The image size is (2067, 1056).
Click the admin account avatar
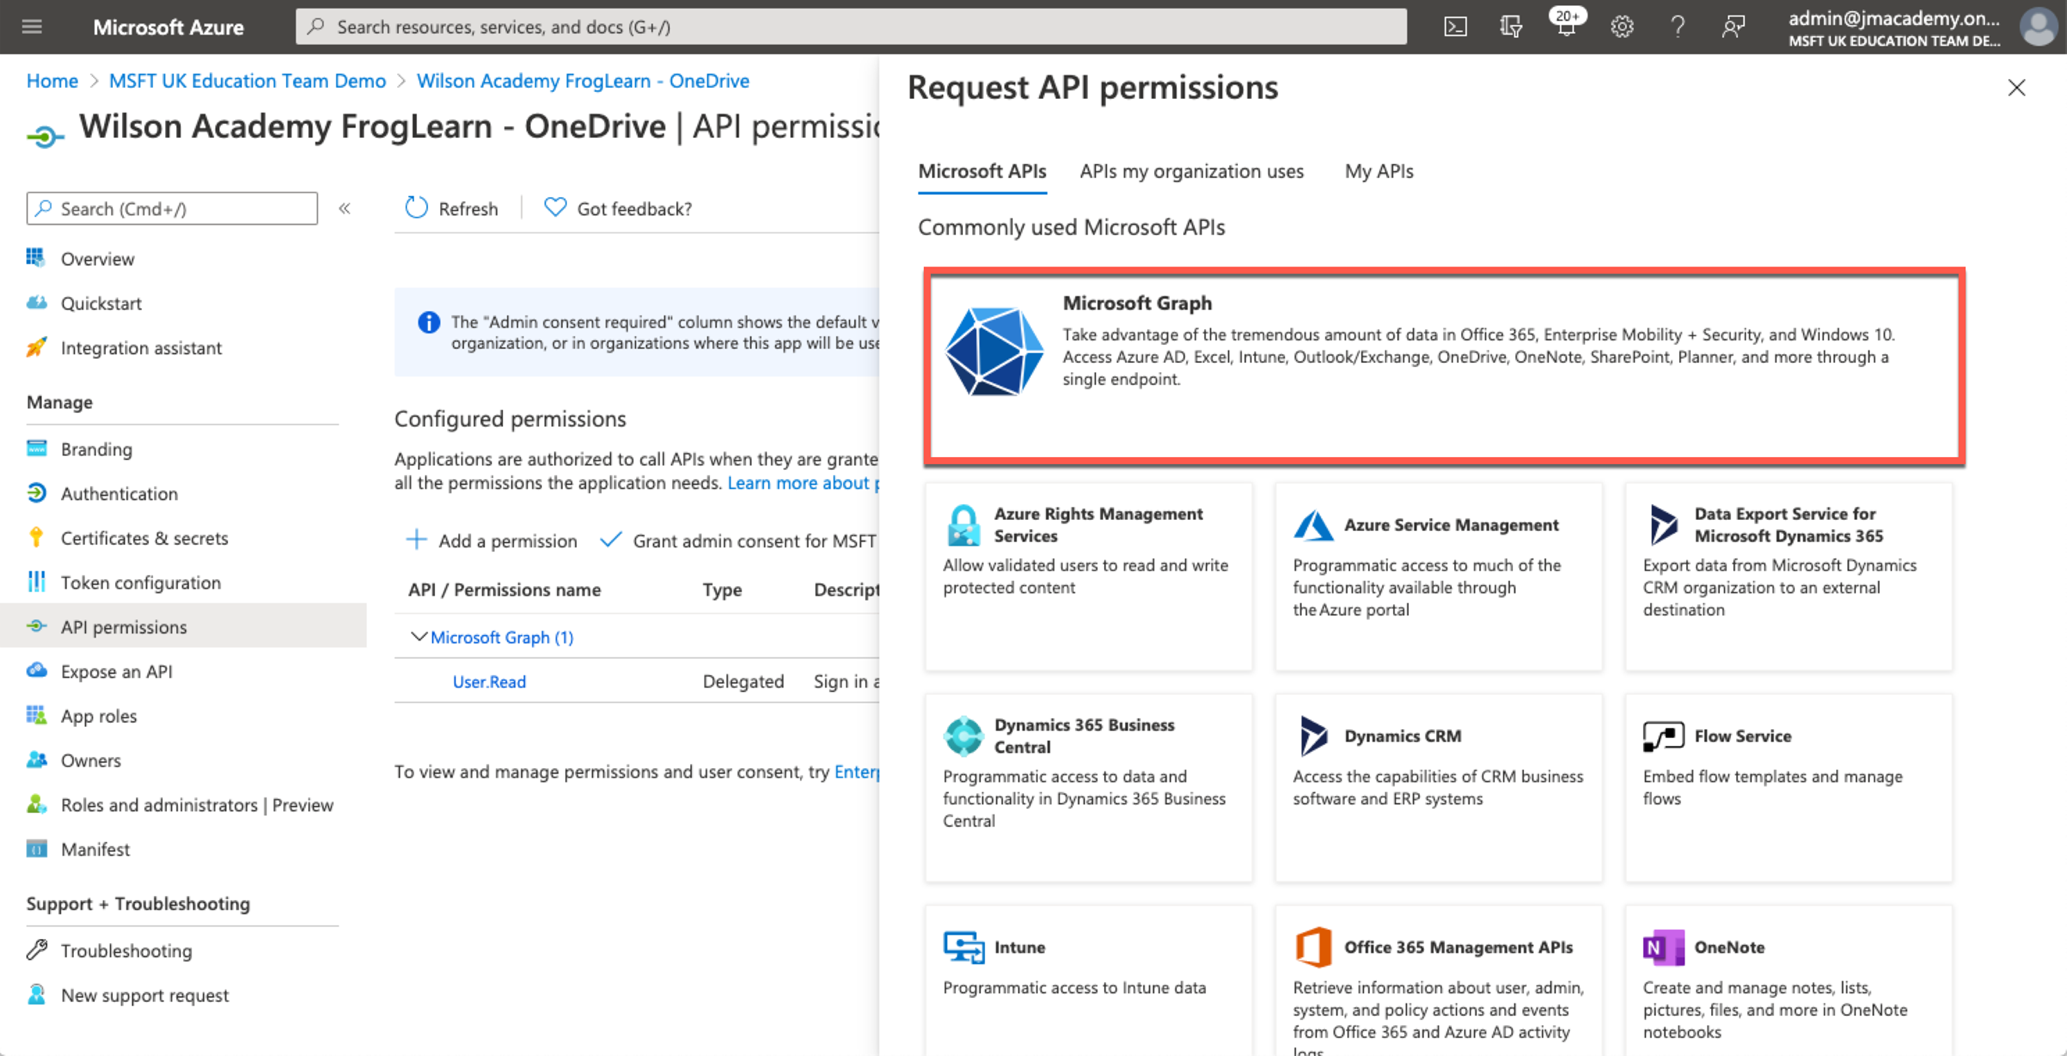coord(2038,27)
